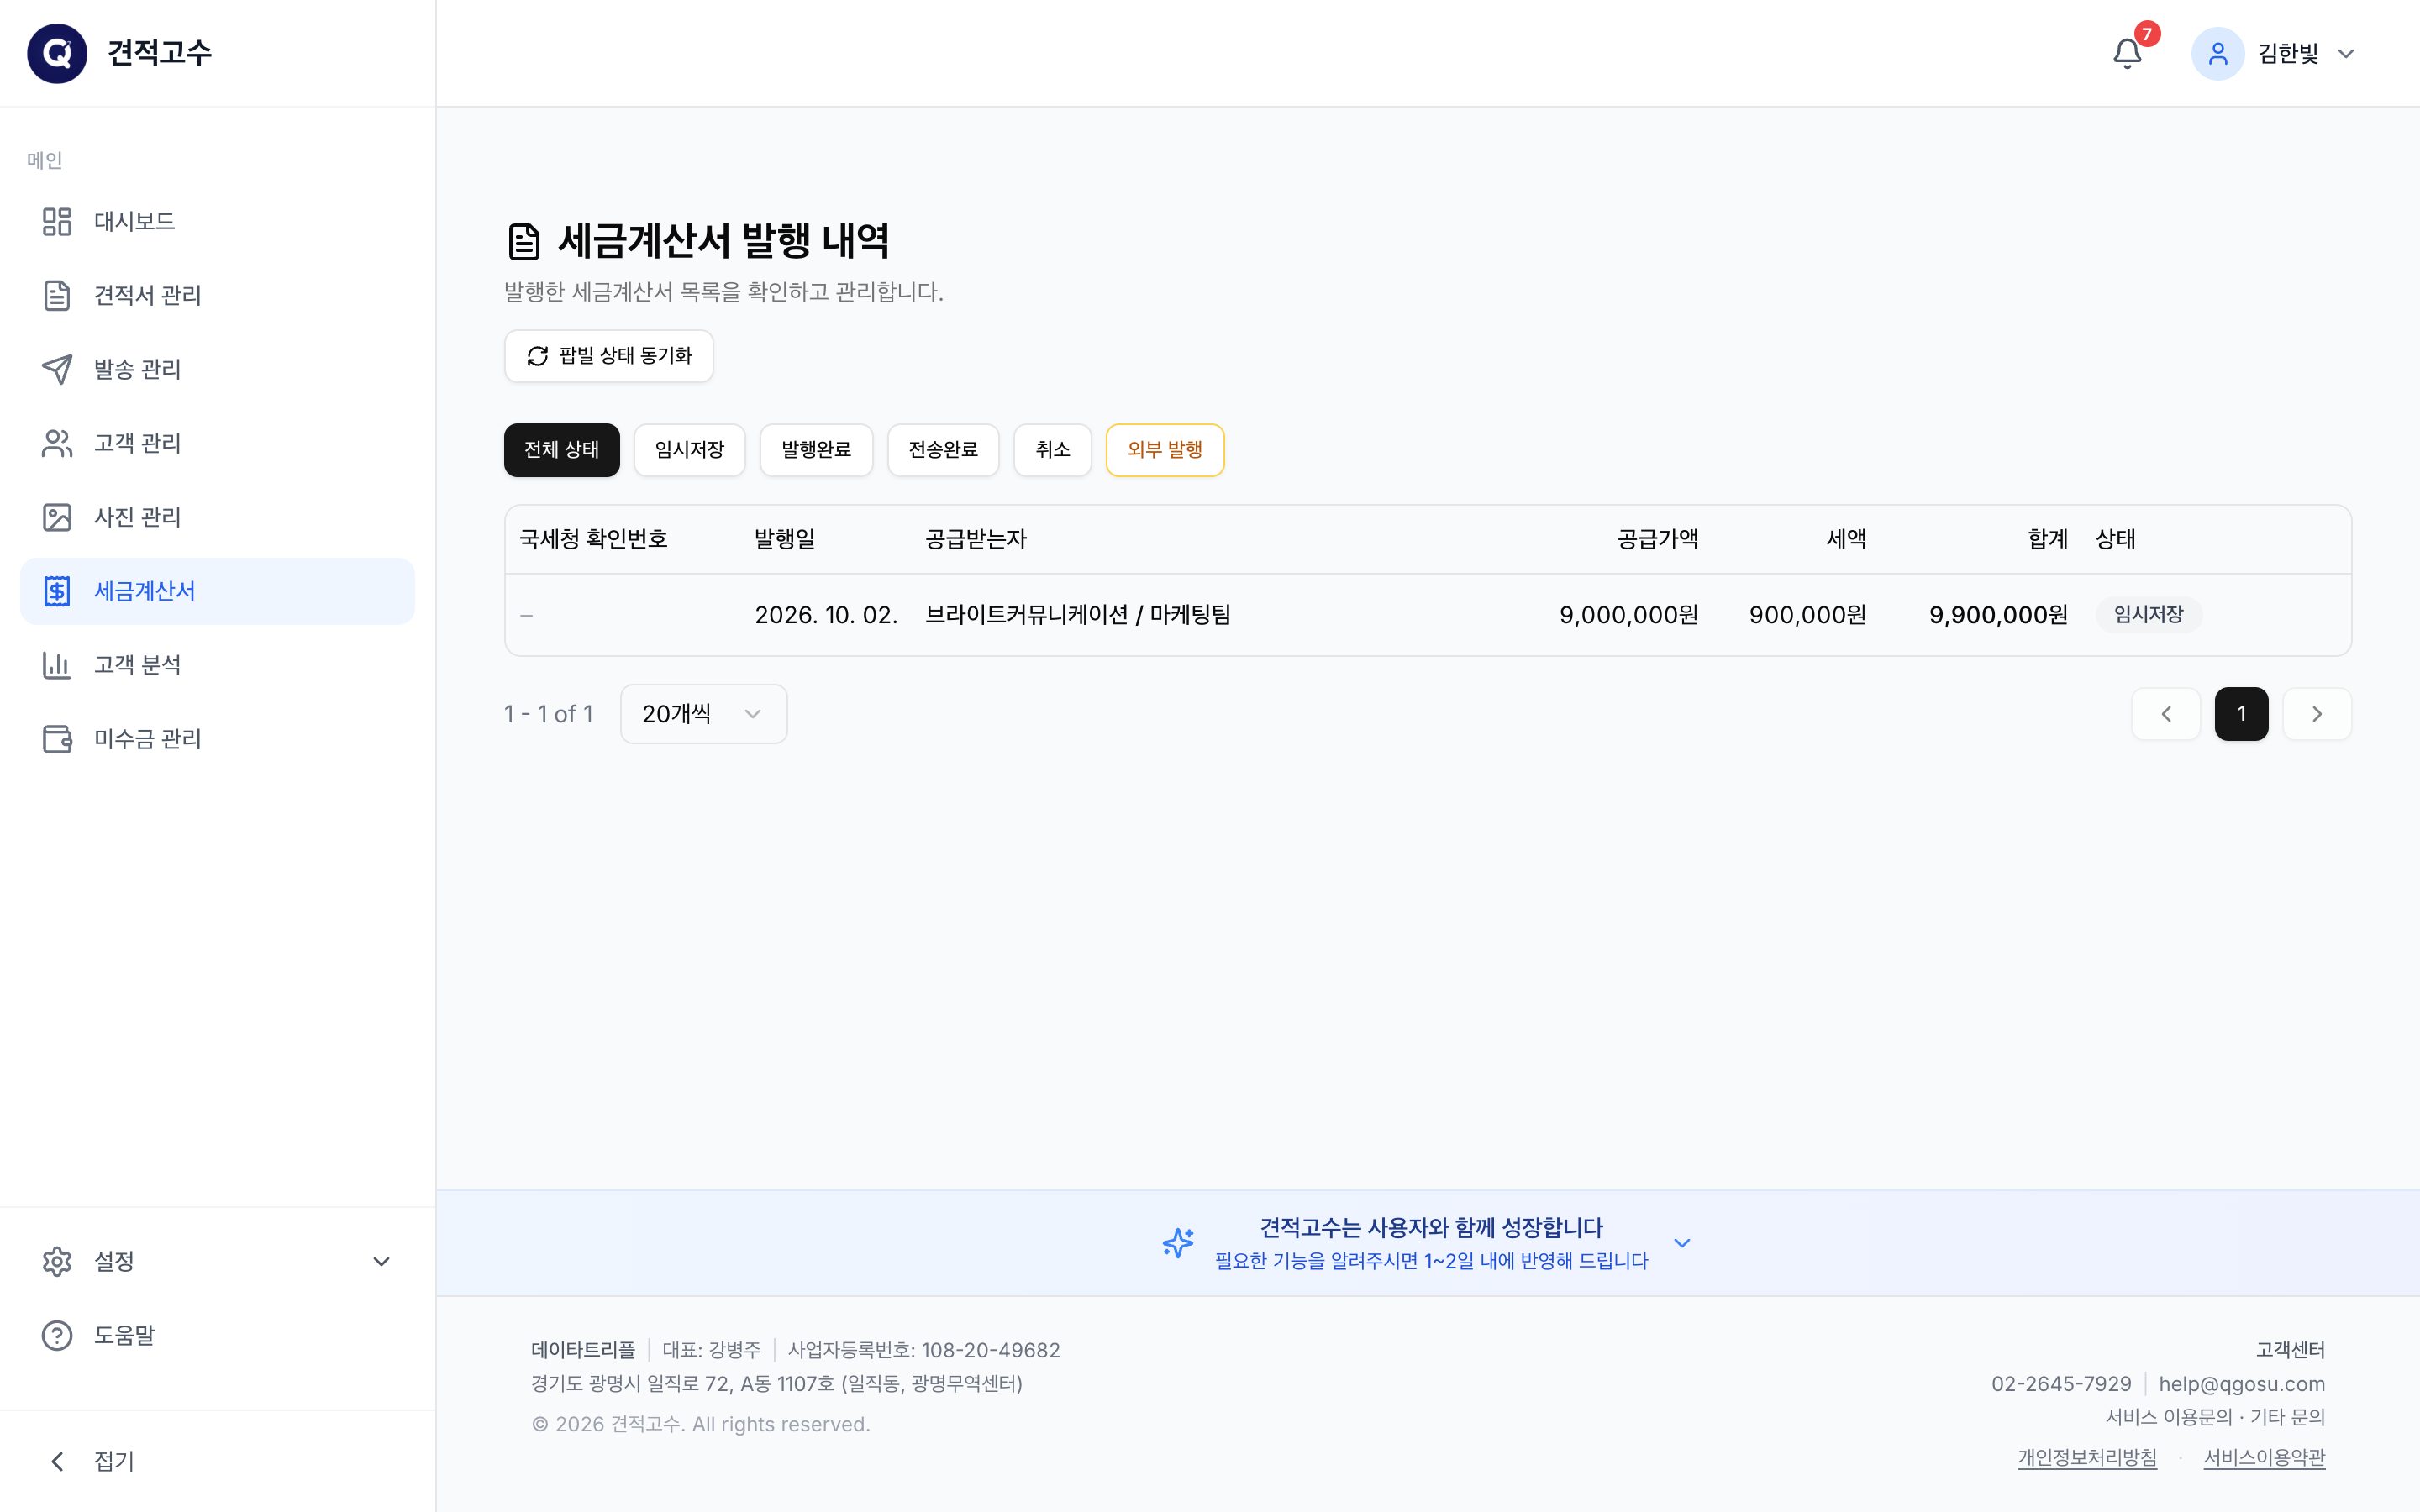This screenshot has width=2420, height=1512.
Task: Click the sparkle icon in feedback banner
Action: pos(1178,1243)
